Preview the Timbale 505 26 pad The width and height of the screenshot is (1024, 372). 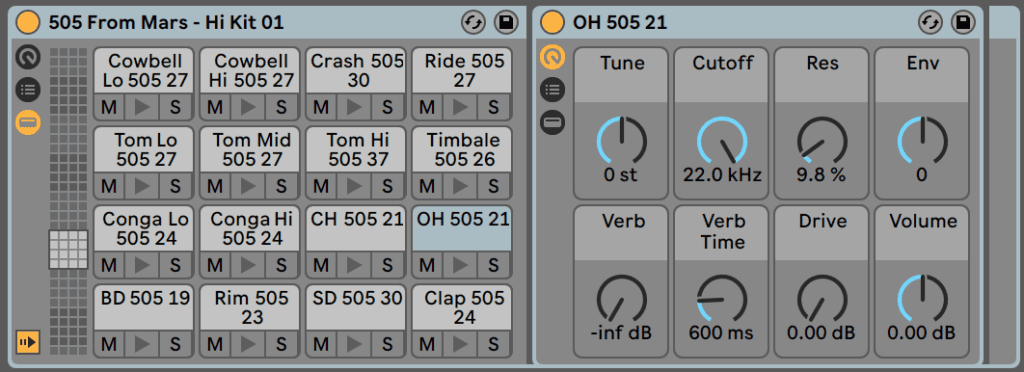coord(460,186)
